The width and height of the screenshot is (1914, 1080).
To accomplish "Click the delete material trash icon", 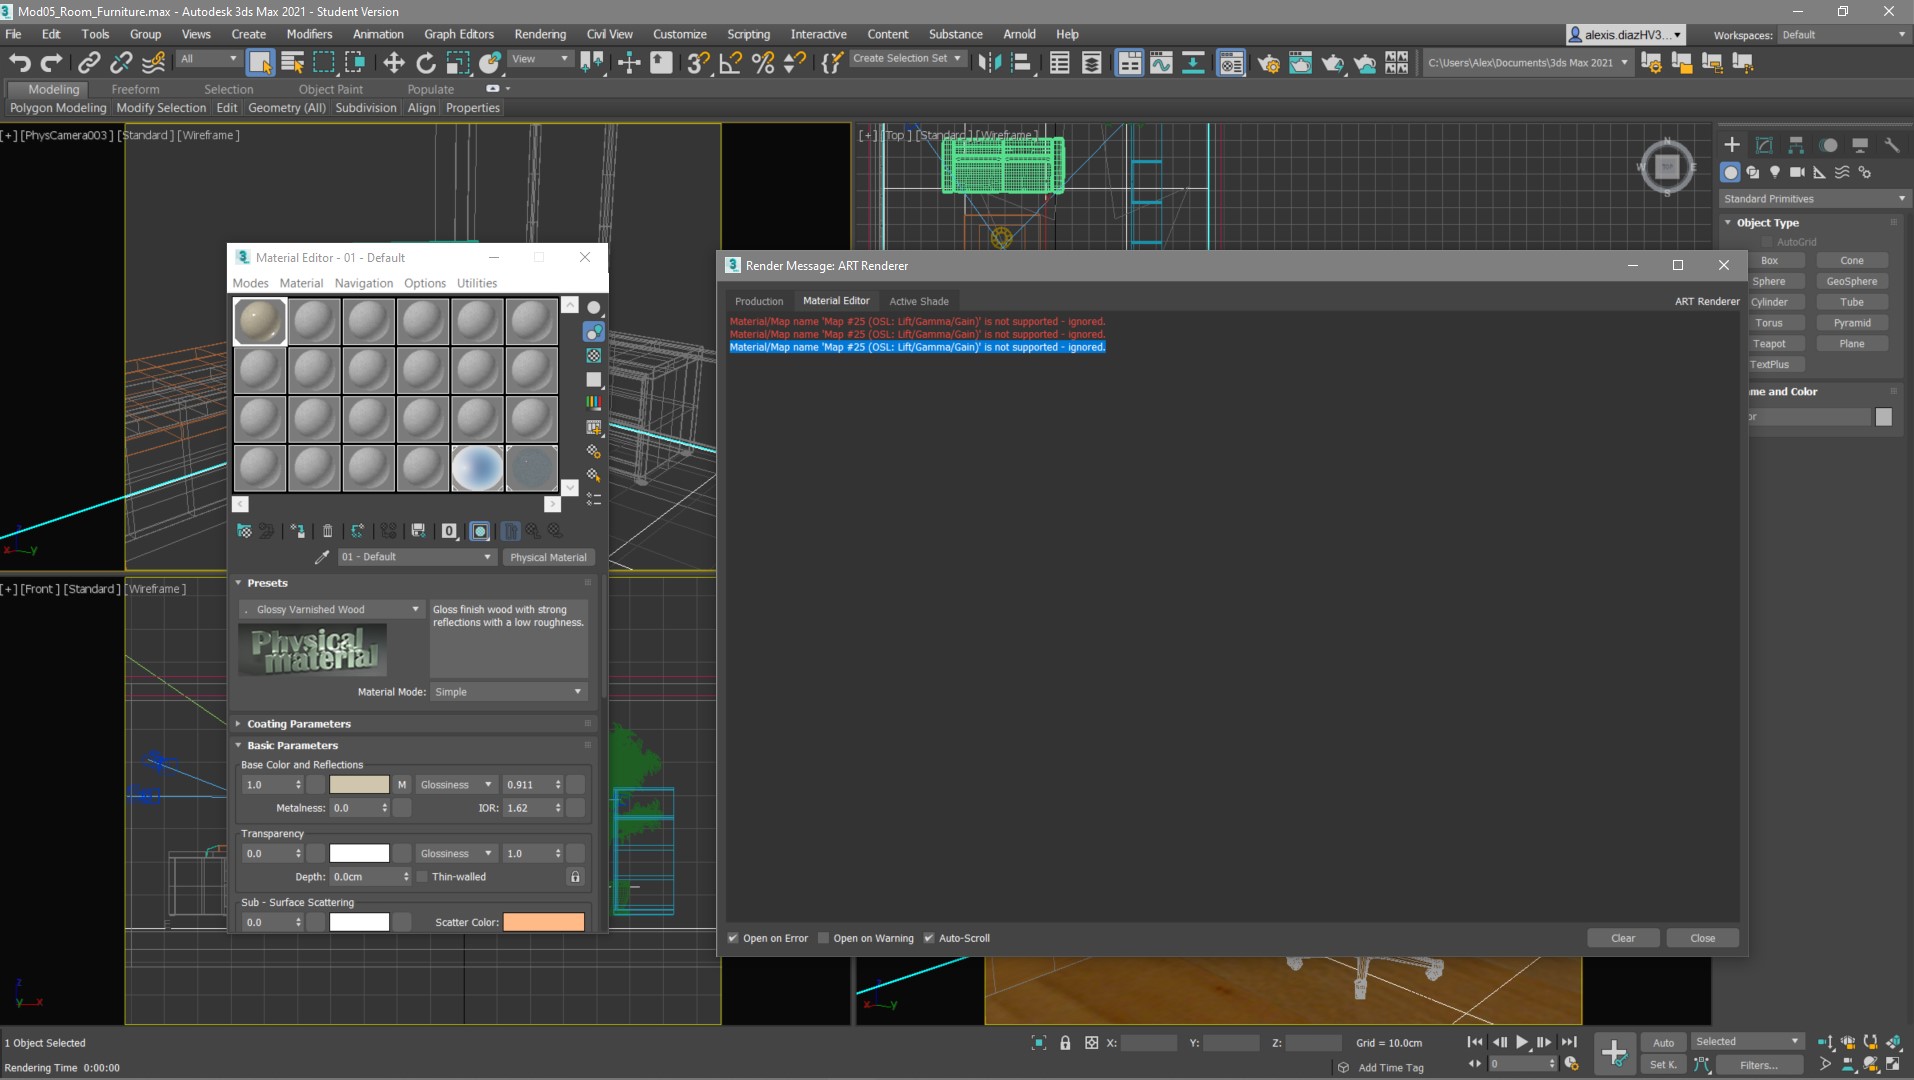I will click(327, 531).
